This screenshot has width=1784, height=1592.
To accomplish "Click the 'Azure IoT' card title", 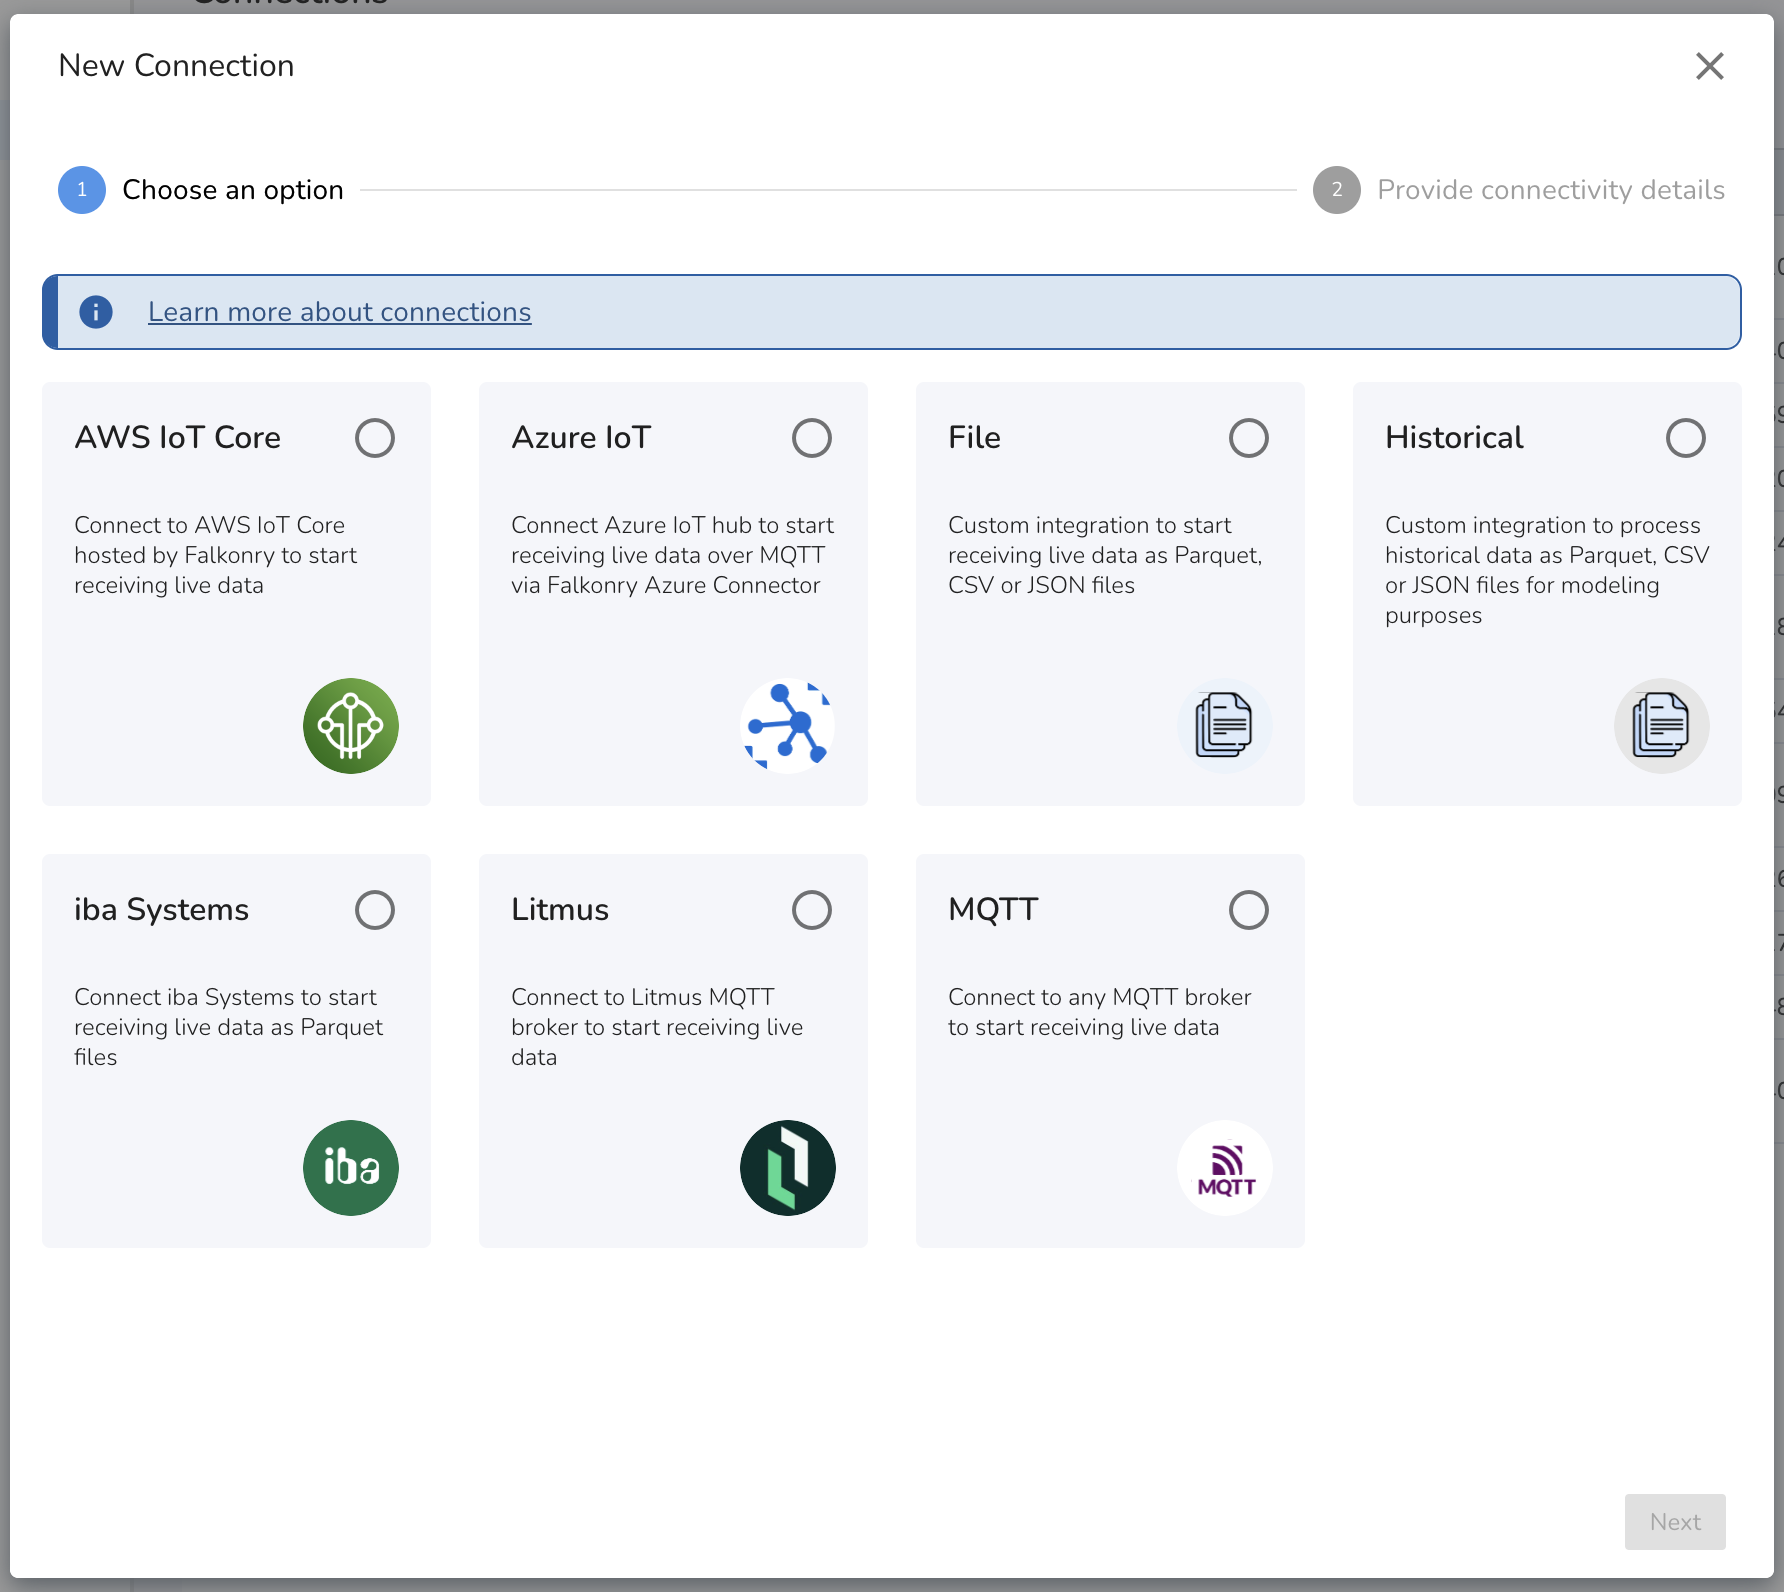I will coord(581,438).
